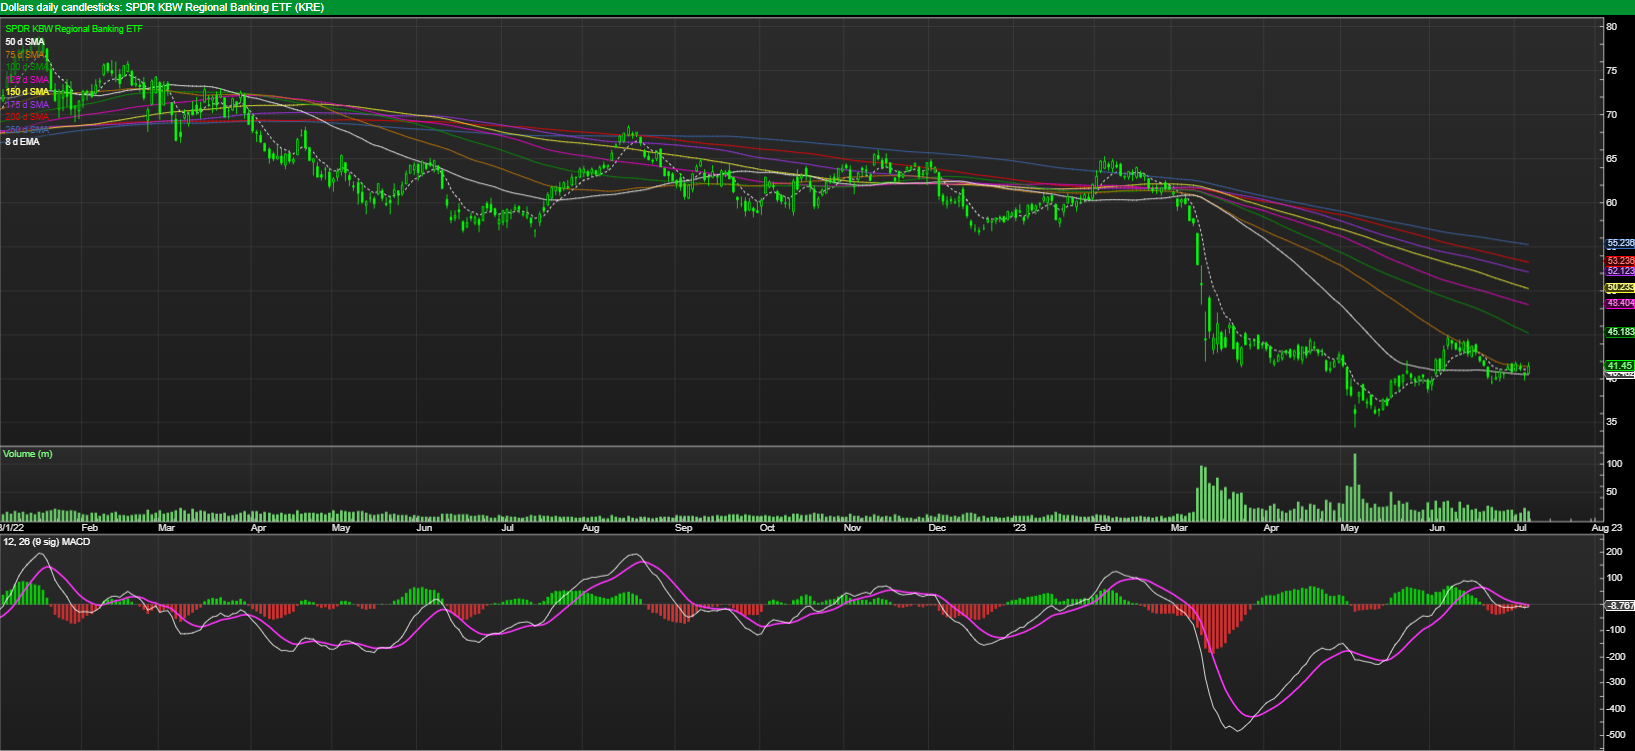The width and height of the screenshot is (1635, 751).
Task: Select the 'Oct' date axis label
Action: pos(767,527)
